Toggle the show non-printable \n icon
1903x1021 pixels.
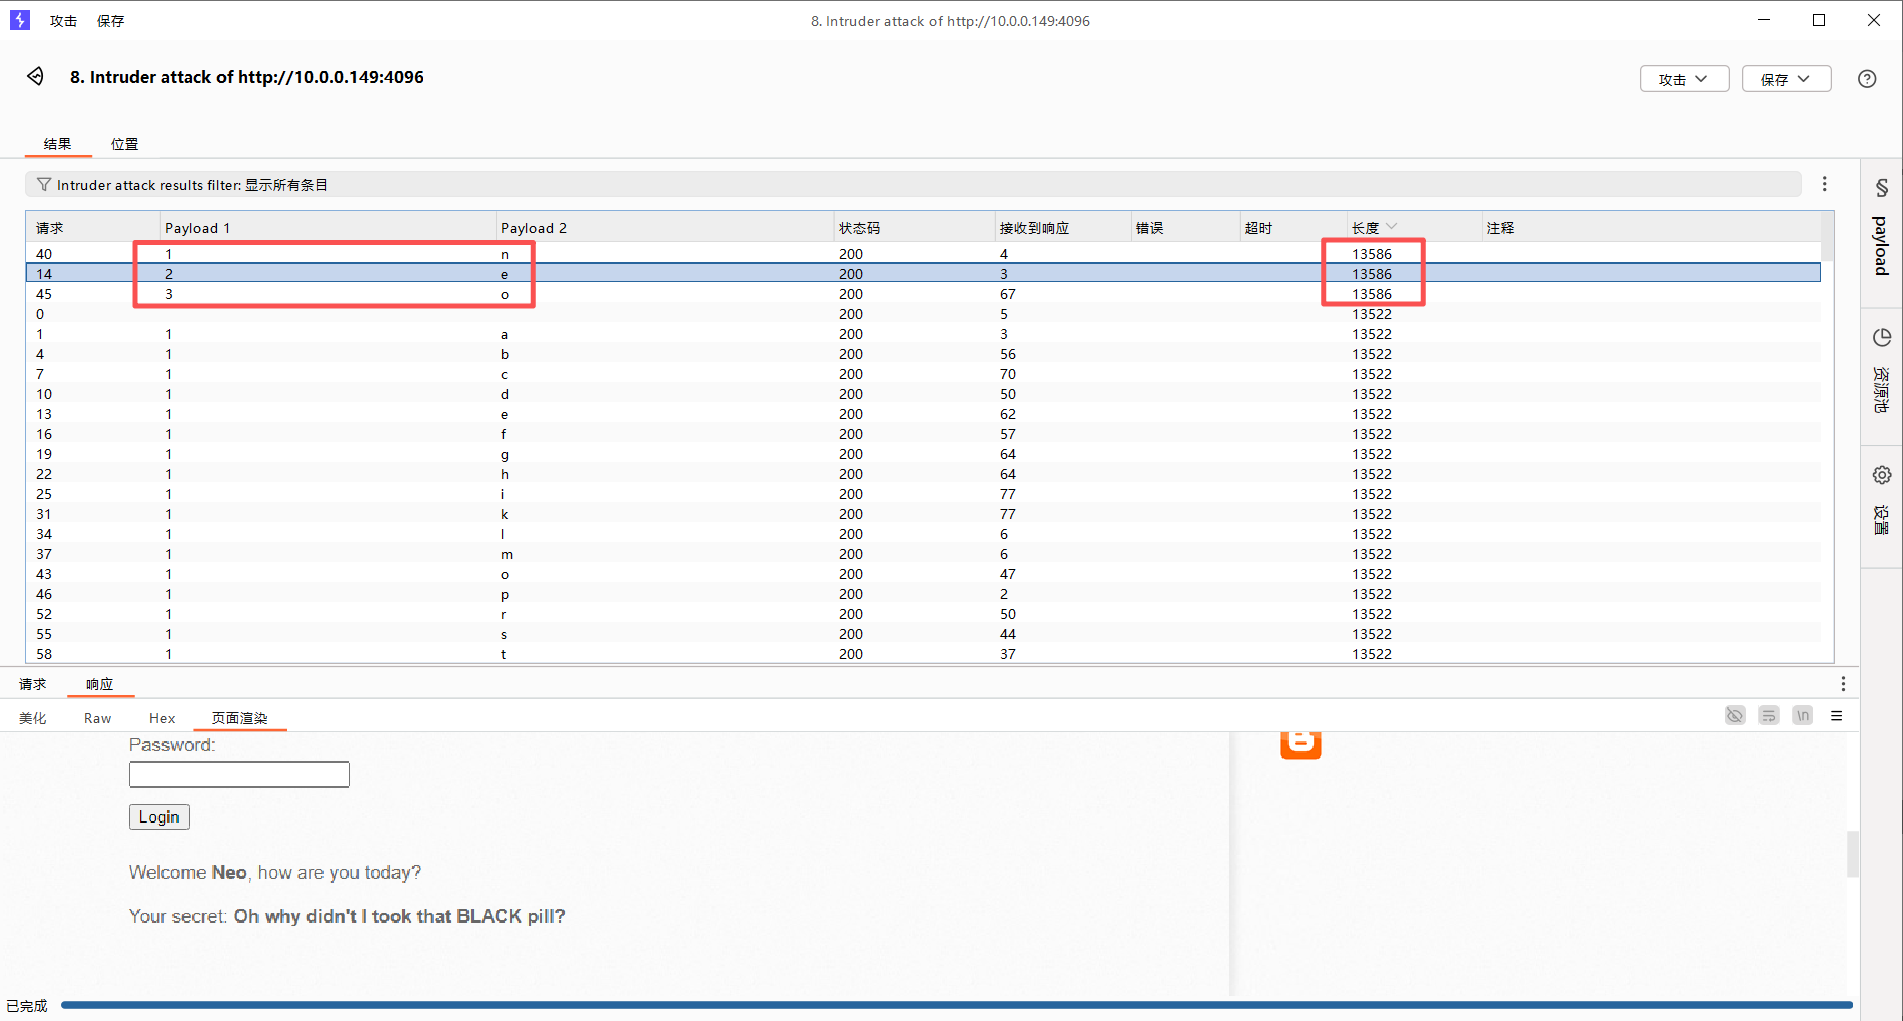tap(1803, 716)
